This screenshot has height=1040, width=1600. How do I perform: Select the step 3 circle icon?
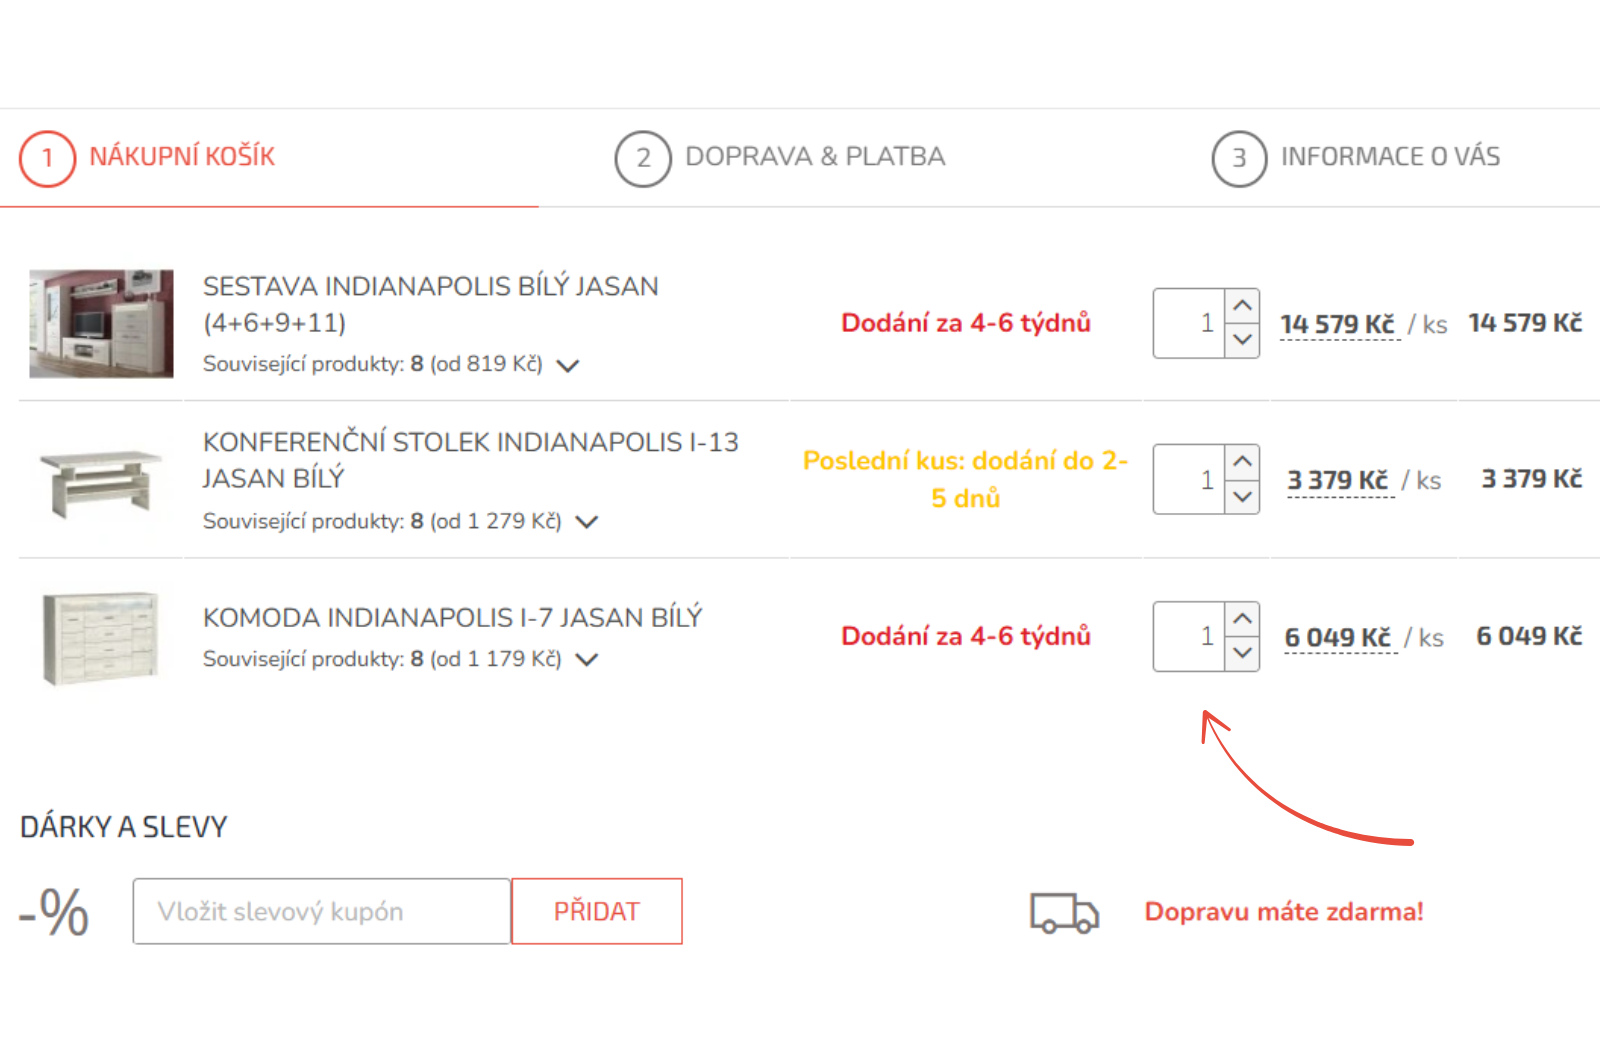point(1240,157)
